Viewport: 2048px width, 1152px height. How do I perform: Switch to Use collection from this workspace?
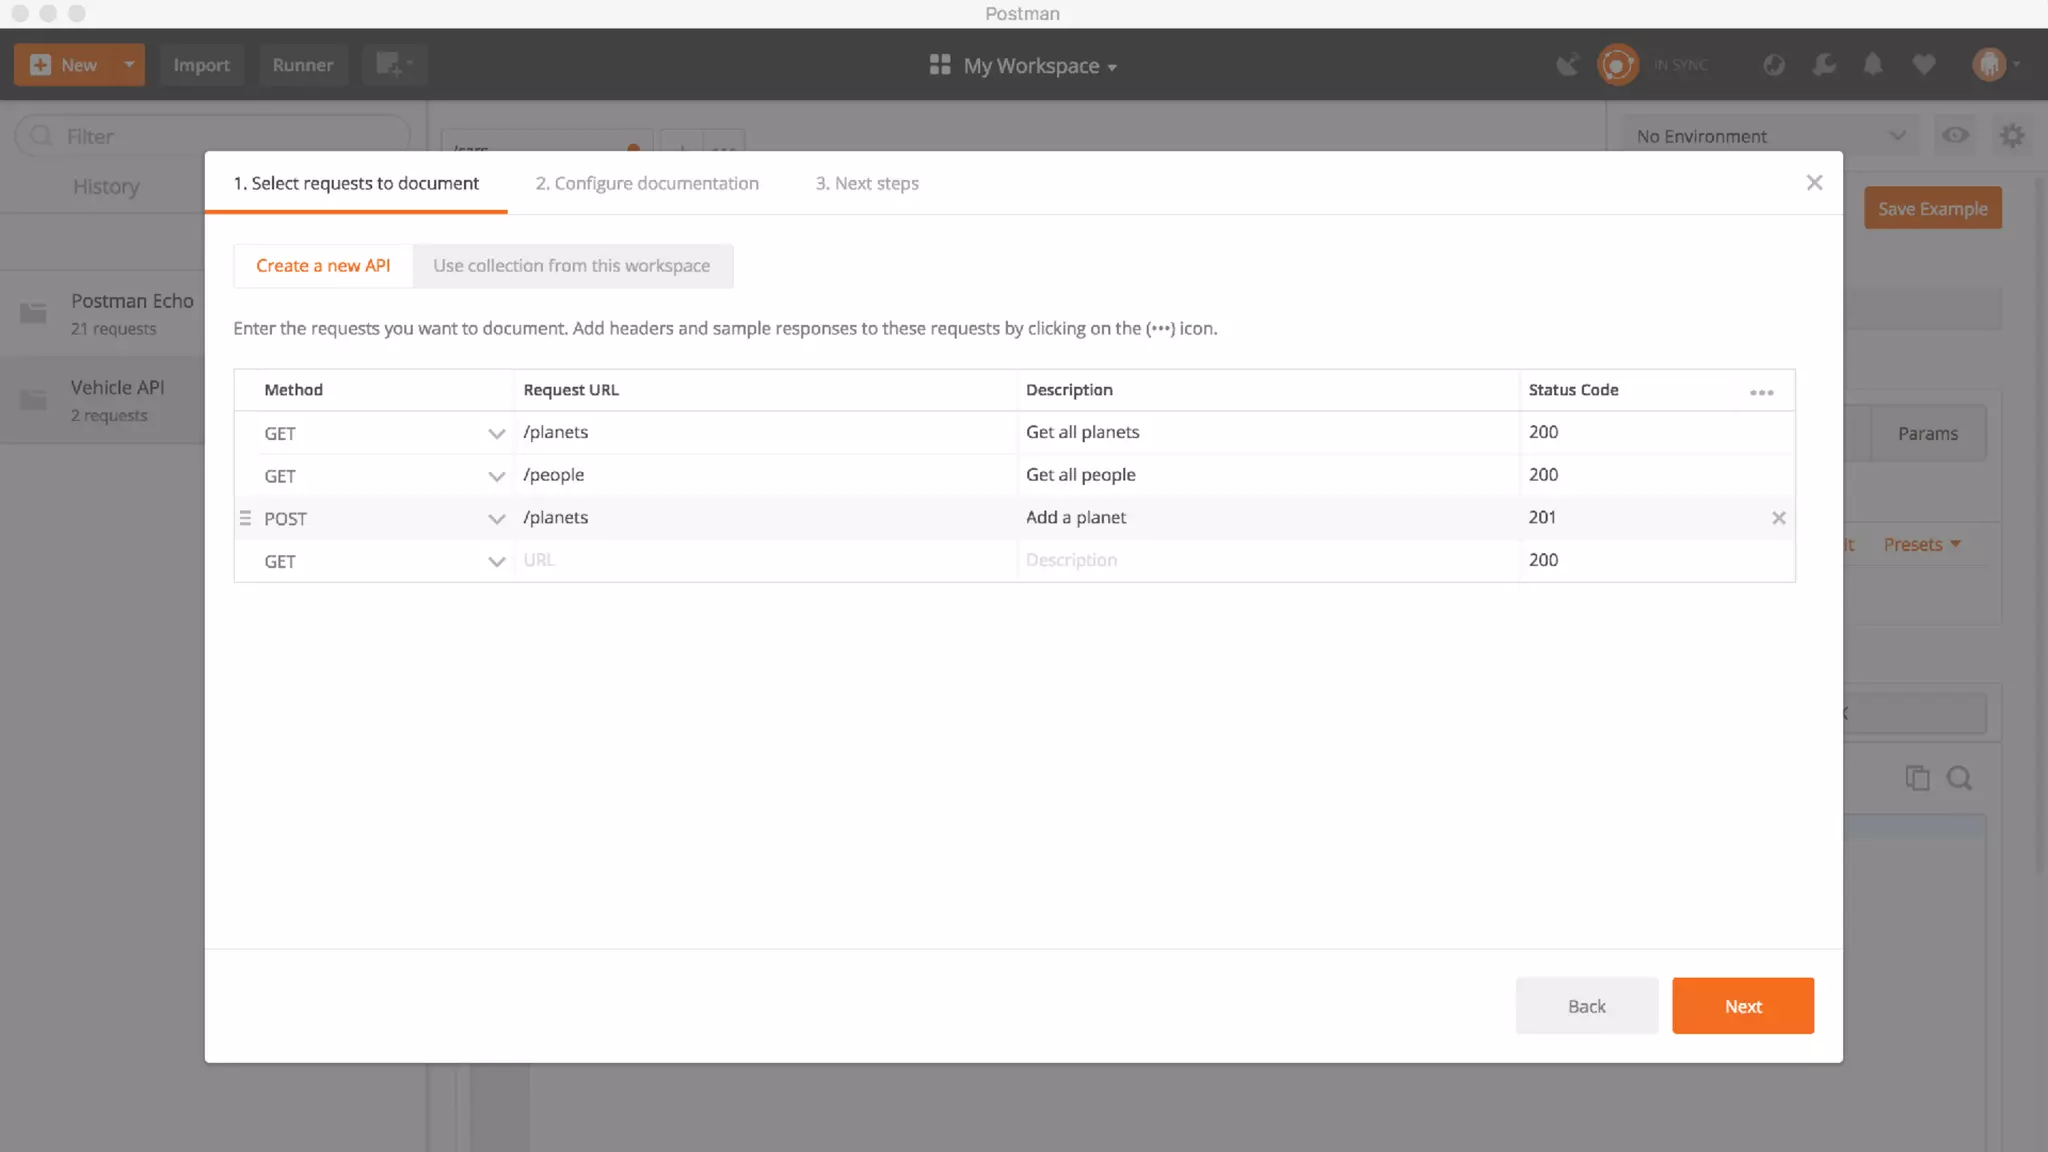[x=571, y=266]
